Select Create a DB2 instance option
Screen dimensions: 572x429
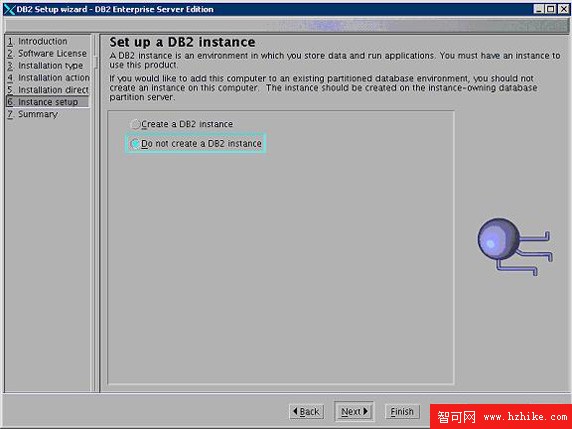182,124
